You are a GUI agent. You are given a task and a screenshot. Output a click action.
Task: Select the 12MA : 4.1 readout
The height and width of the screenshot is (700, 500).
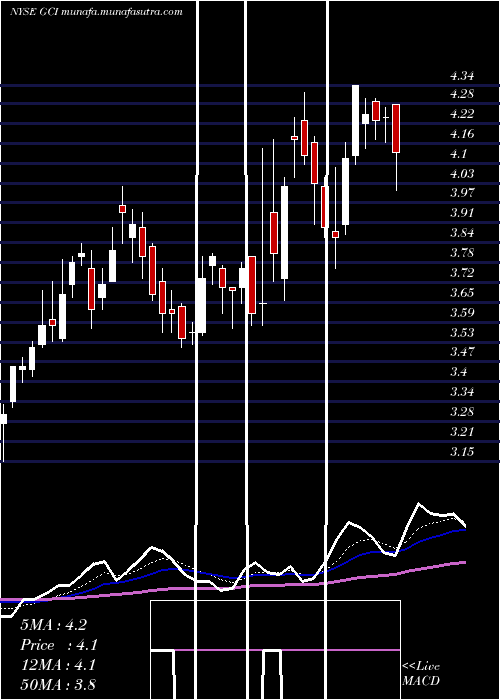(x=58, y=665)
